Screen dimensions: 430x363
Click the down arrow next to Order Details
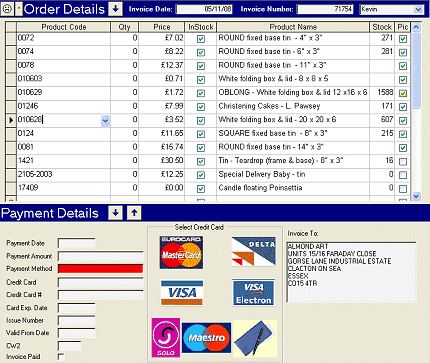point(115,9)
